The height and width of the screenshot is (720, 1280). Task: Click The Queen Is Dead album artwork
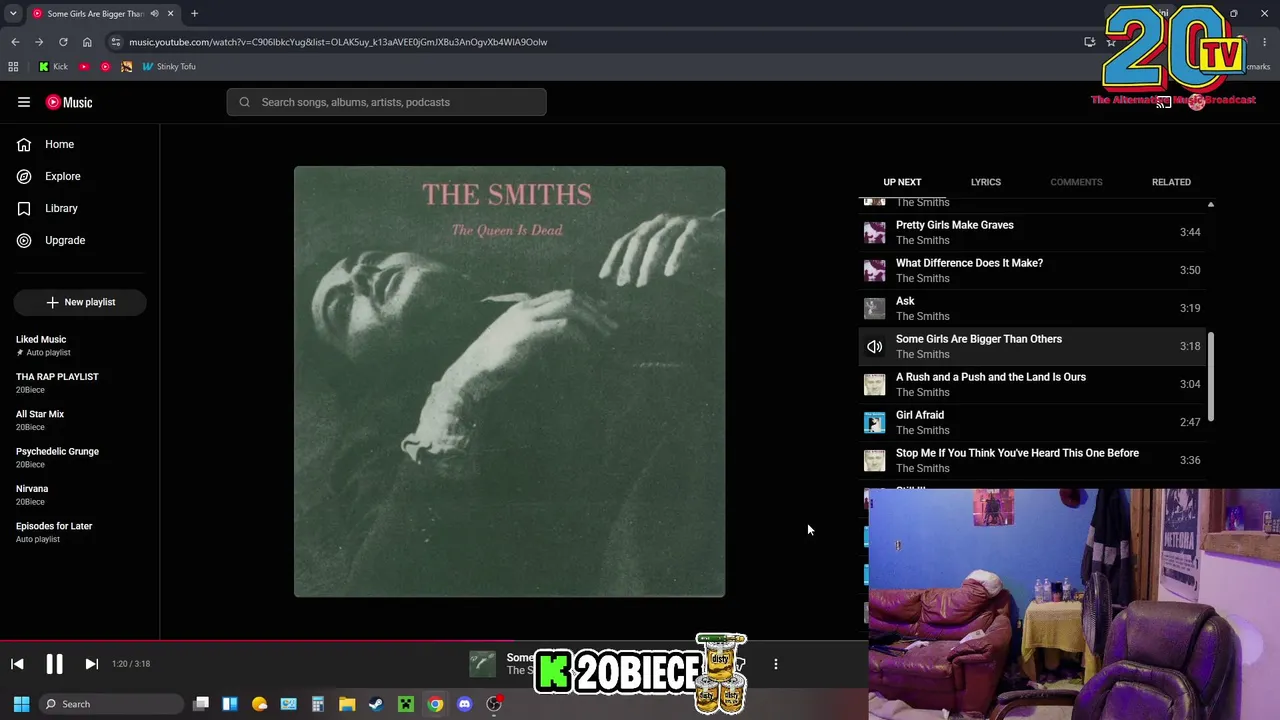click(509, 382)
